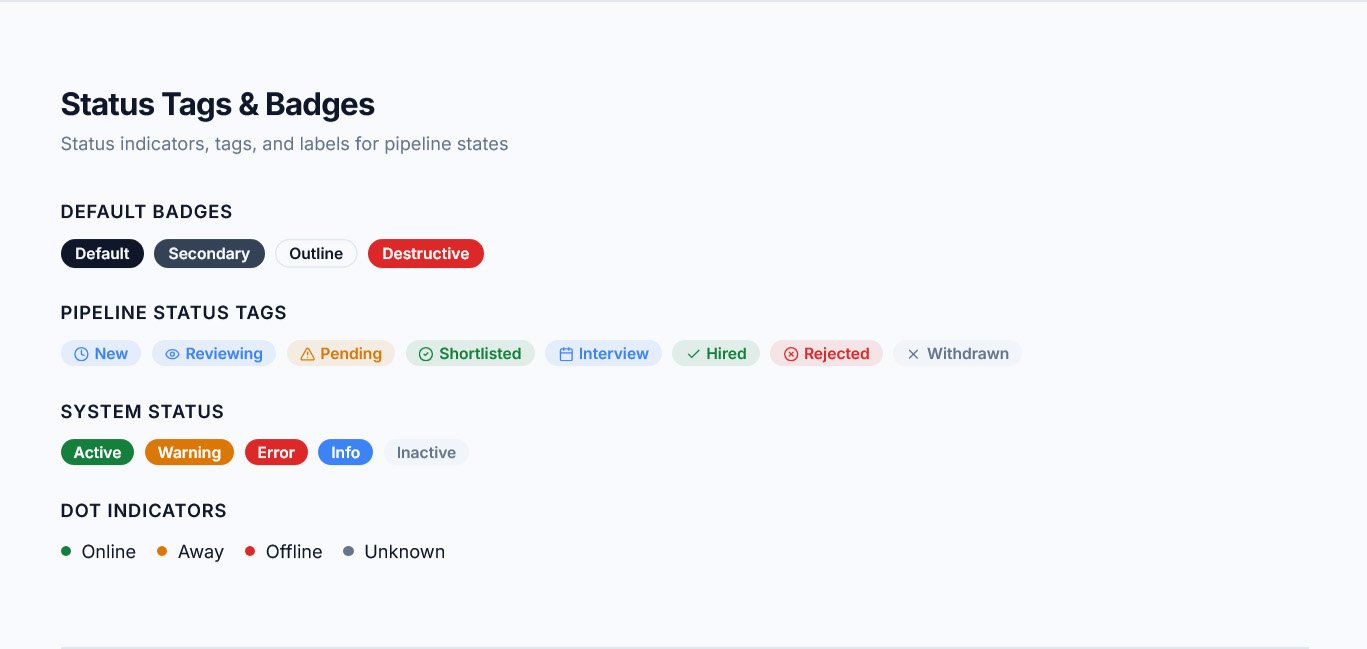The image size is (1367, 649).
Task: Click the eye icon in Reviewing tag
Action: (172, 354)
